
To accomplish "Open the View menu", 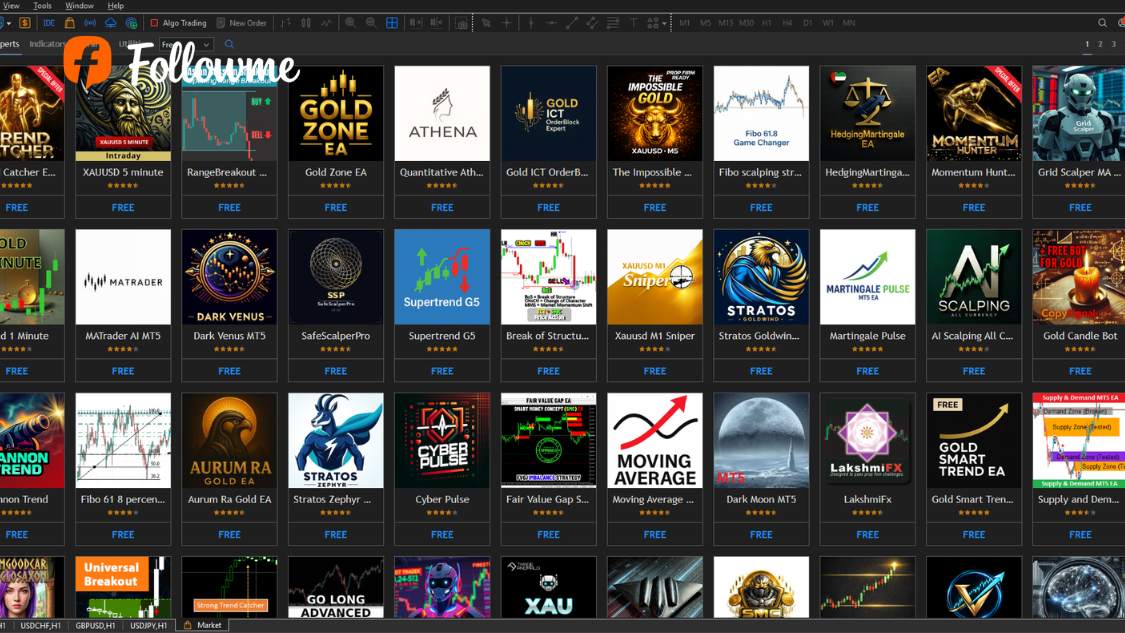I will tap(10, 6).
